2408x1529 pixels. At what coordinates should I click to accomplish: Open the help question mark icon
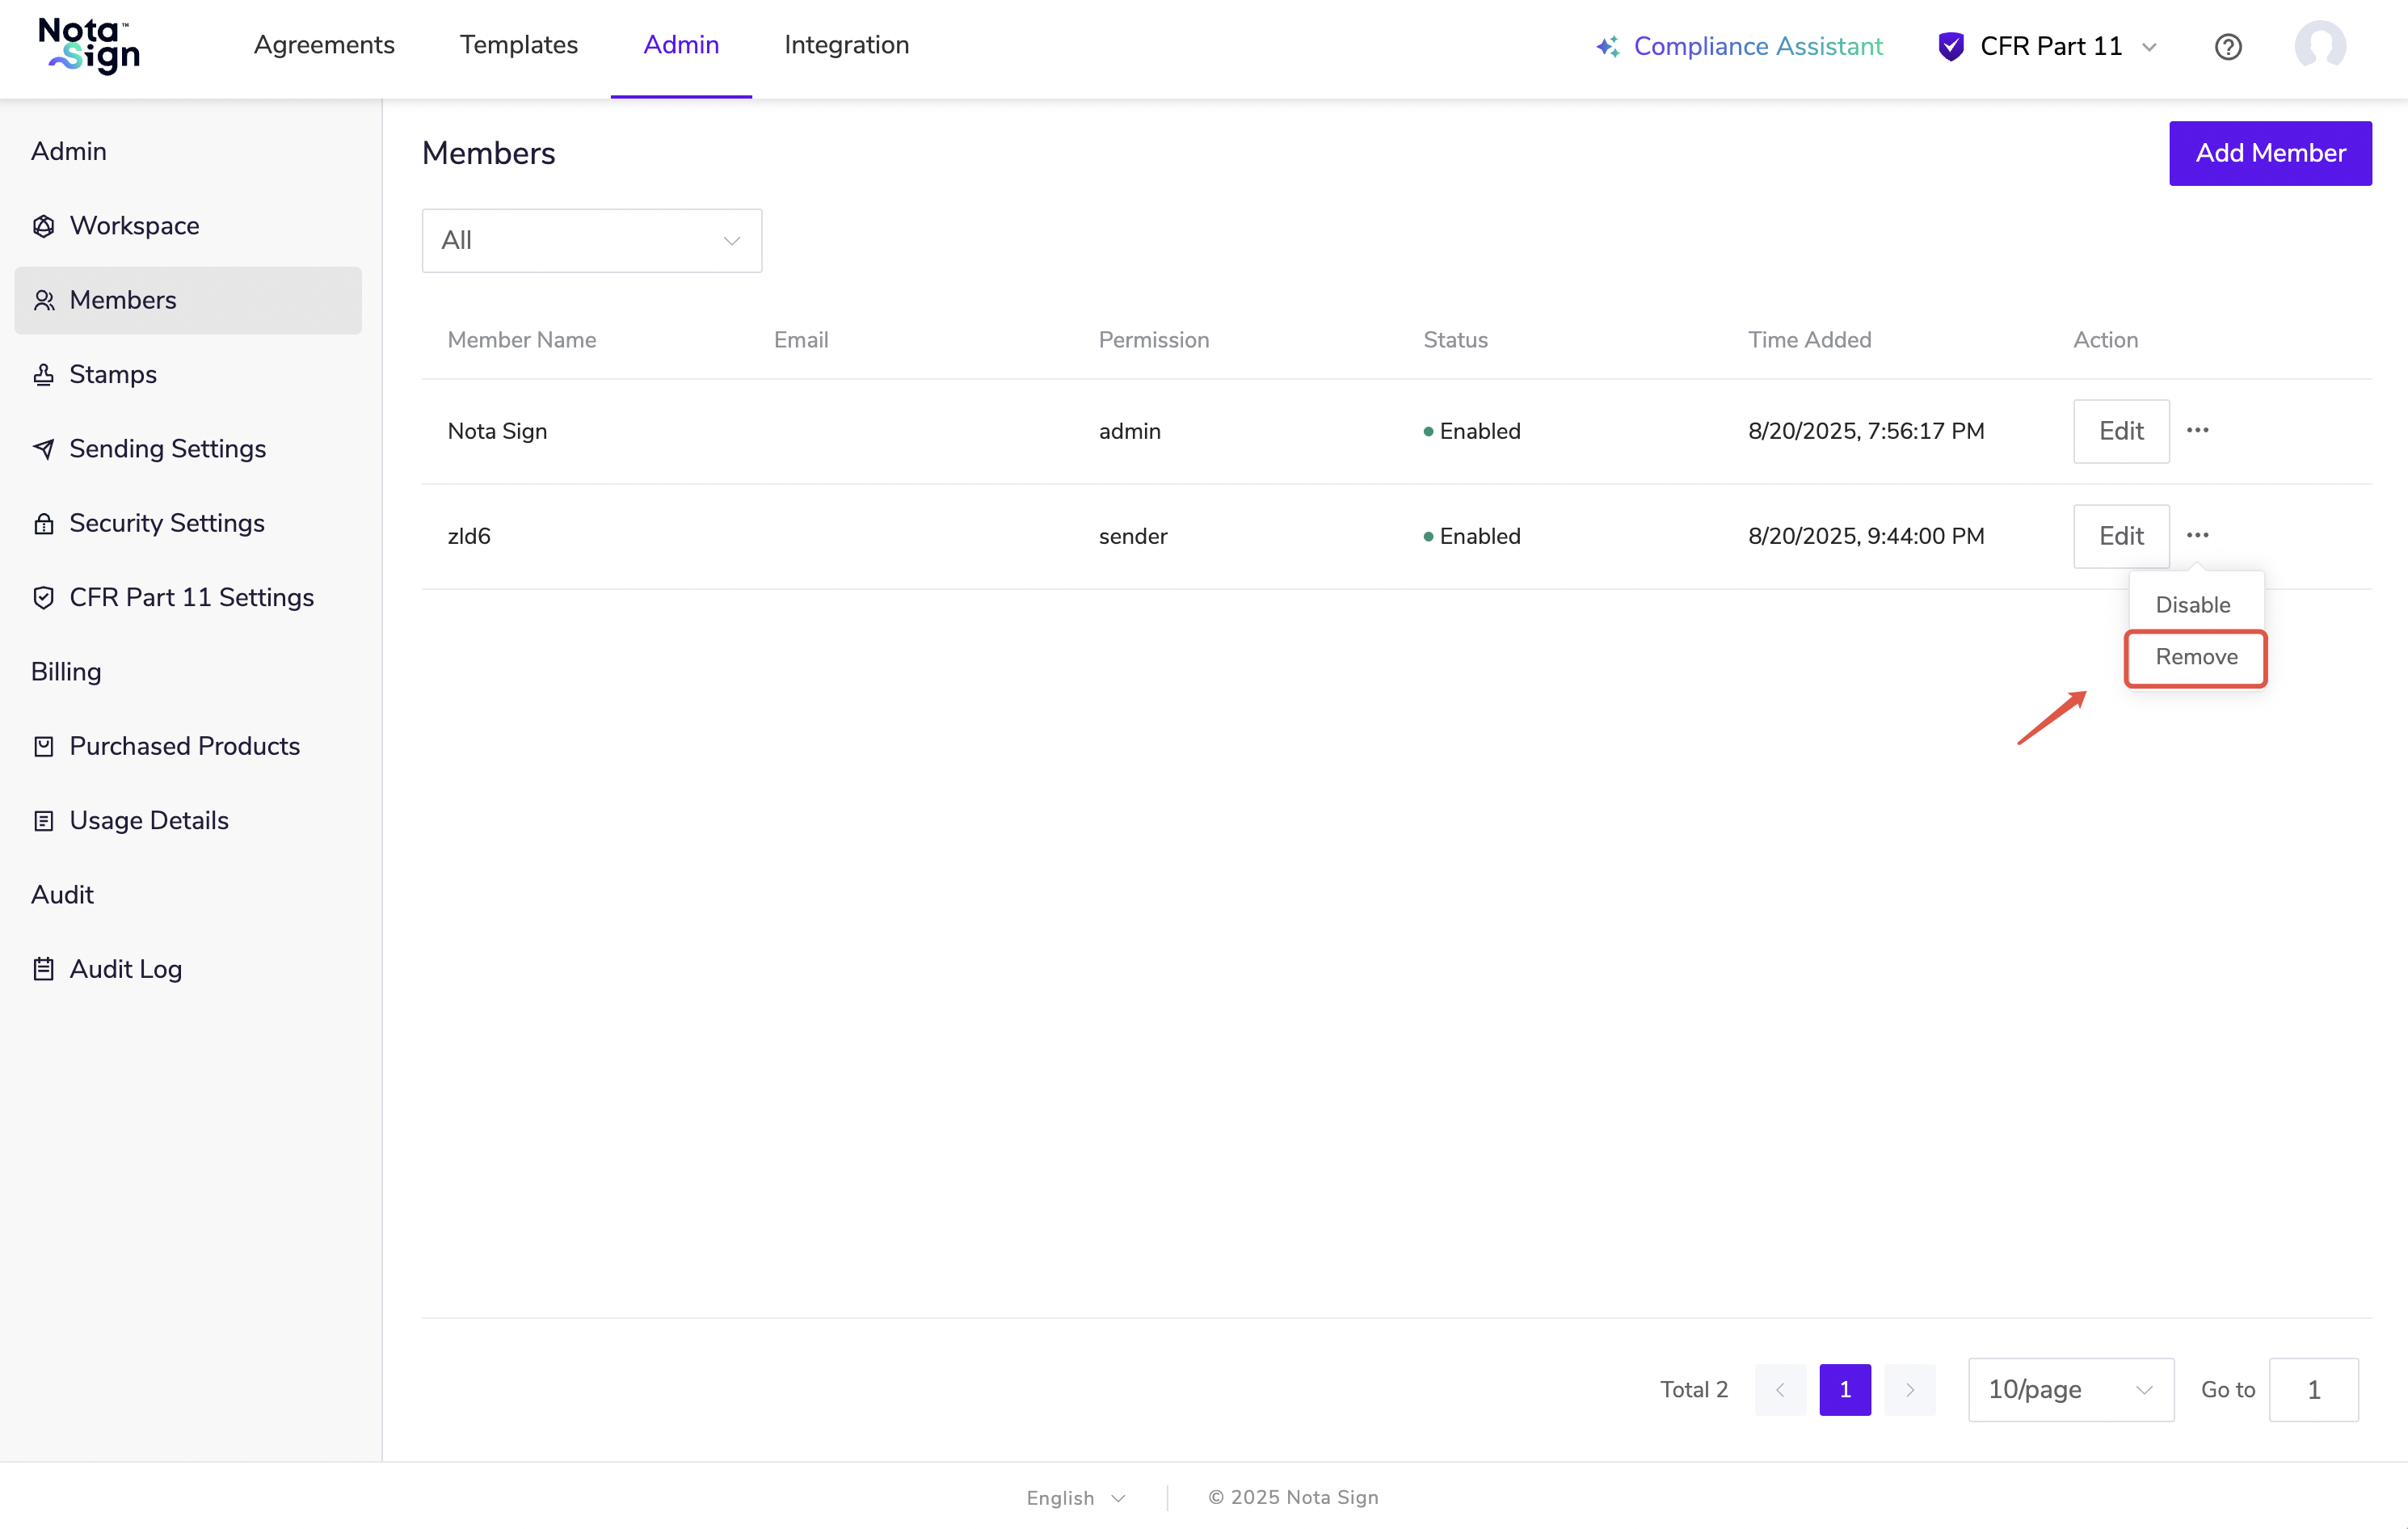(x=2227, y=47)
